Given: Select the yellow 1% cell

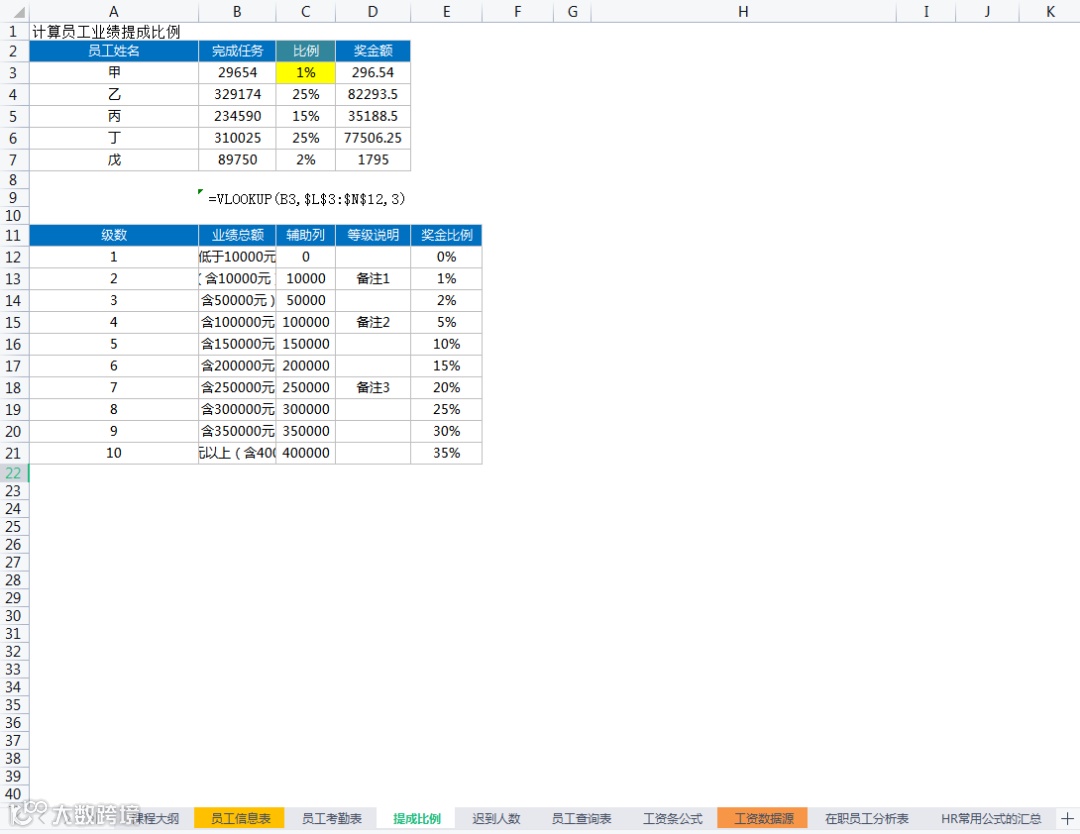Looking at the screenshot, I should (305, 72).
